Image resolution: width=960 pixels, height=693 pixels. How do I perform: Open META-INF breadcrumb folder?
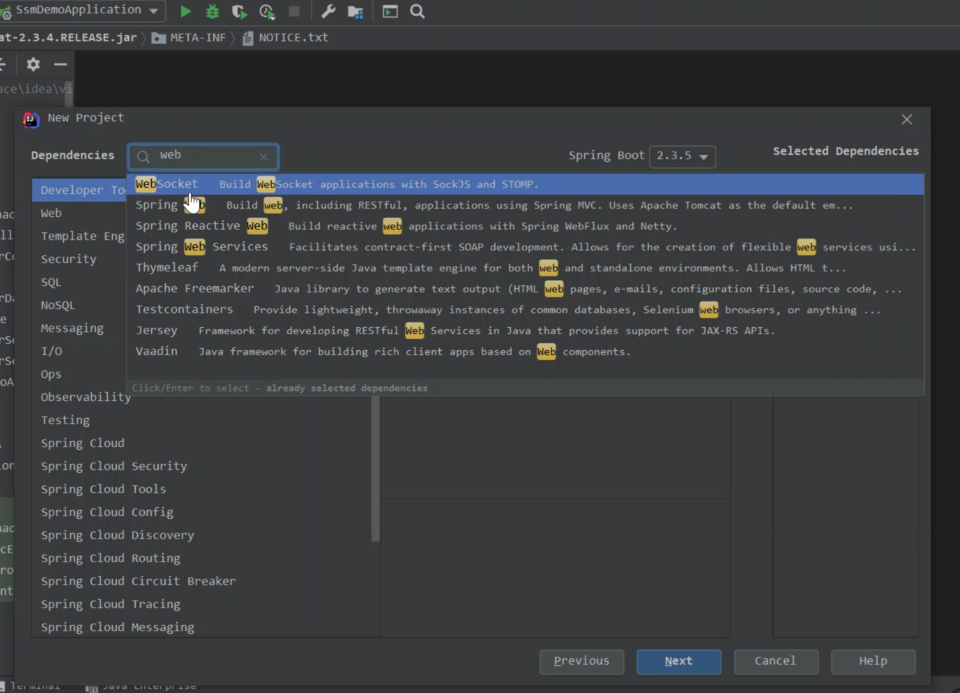point(189,37)
